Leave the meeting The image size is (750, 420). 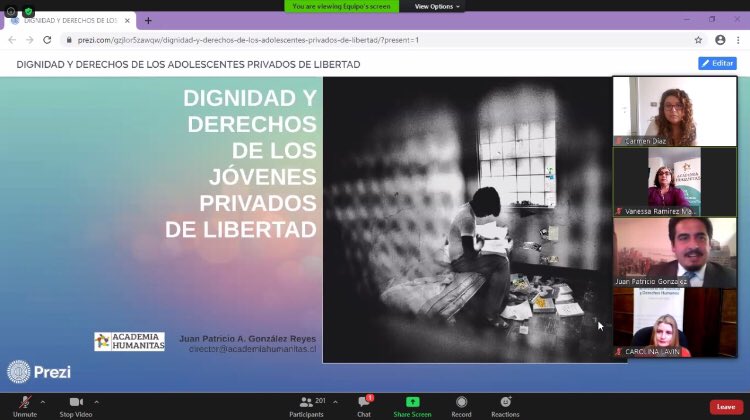pyautogui.click(x=726, y=407)
